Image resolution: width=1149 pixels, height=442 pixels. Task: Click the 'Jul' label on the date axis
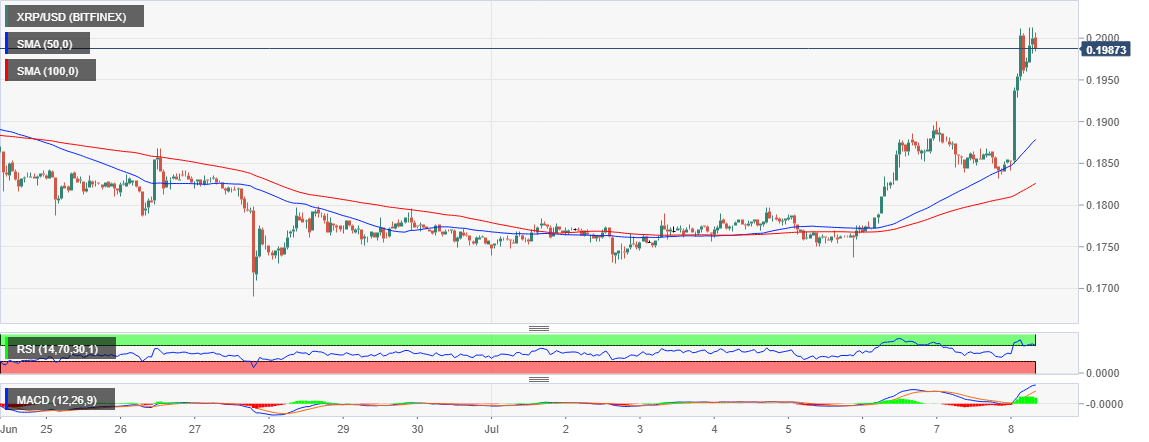click(491, 427)
